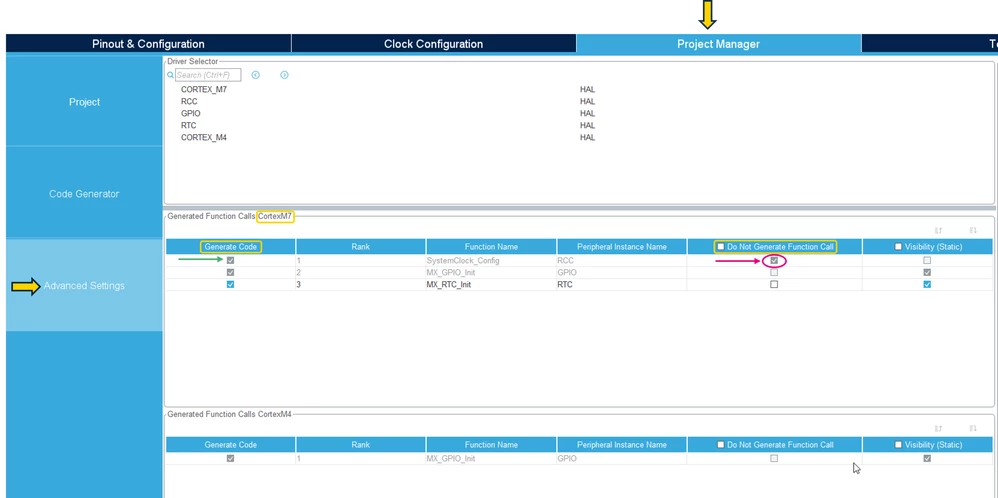Check the CortexM4 Do Not Generate Function Call header box

coord(720,445)
